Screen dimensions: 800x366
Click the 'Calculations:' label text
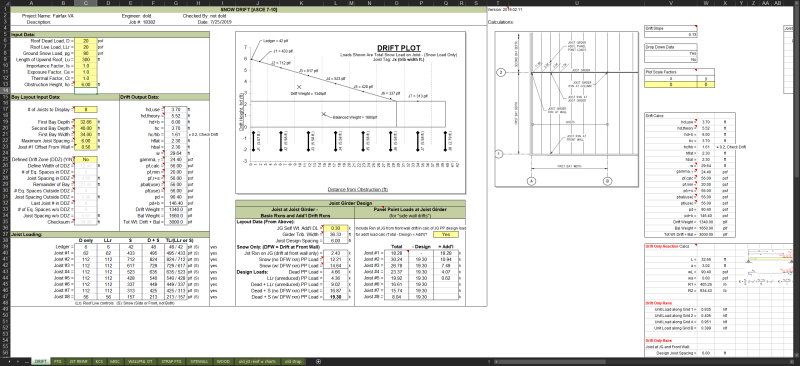(x=500, y=22)
